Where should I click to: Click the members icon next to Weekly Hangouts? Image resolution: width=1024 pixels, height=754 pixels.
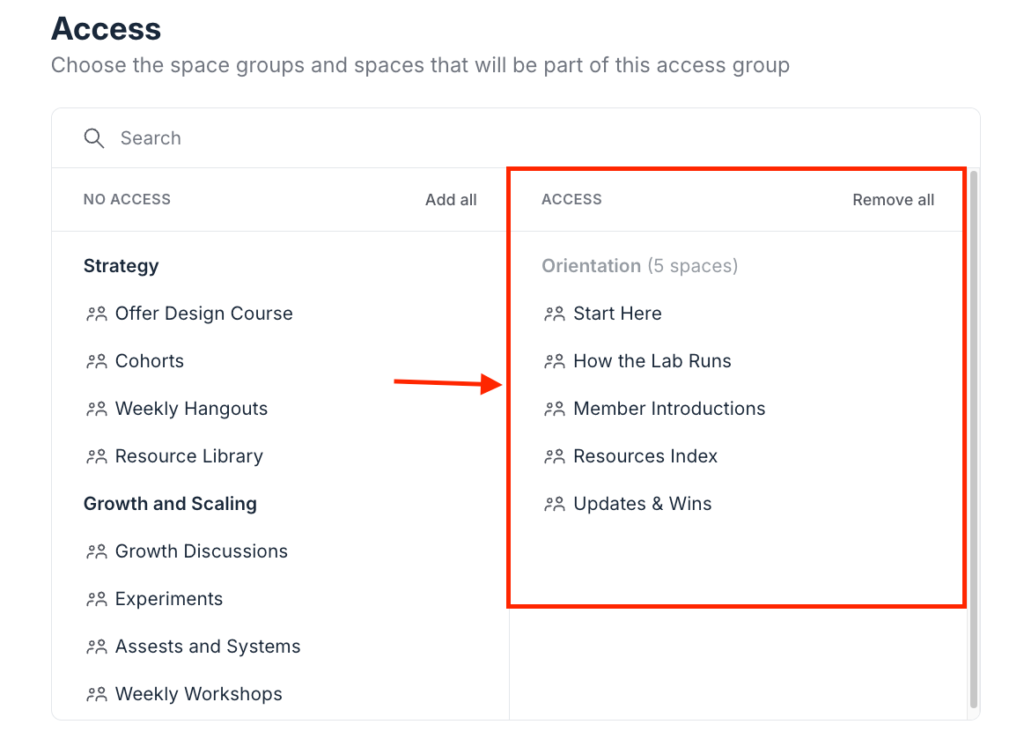(96, 409)
